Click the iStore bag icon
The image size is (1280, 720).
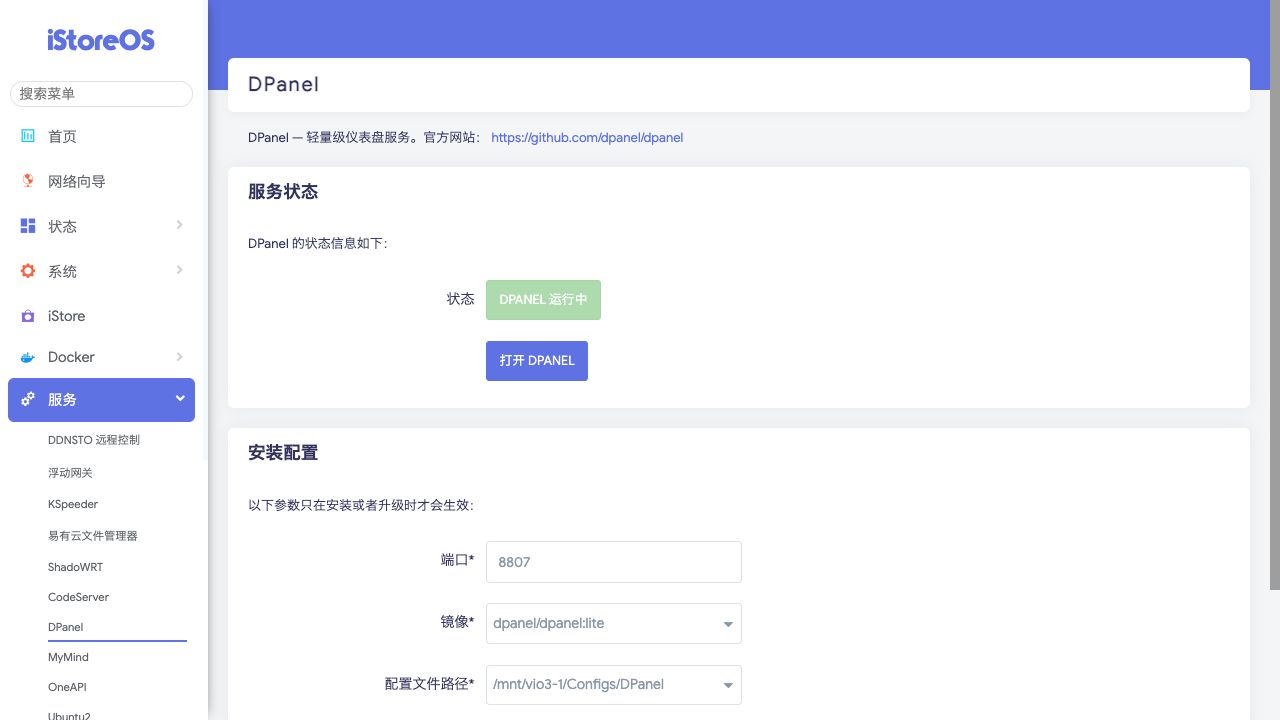click(28, 316)
